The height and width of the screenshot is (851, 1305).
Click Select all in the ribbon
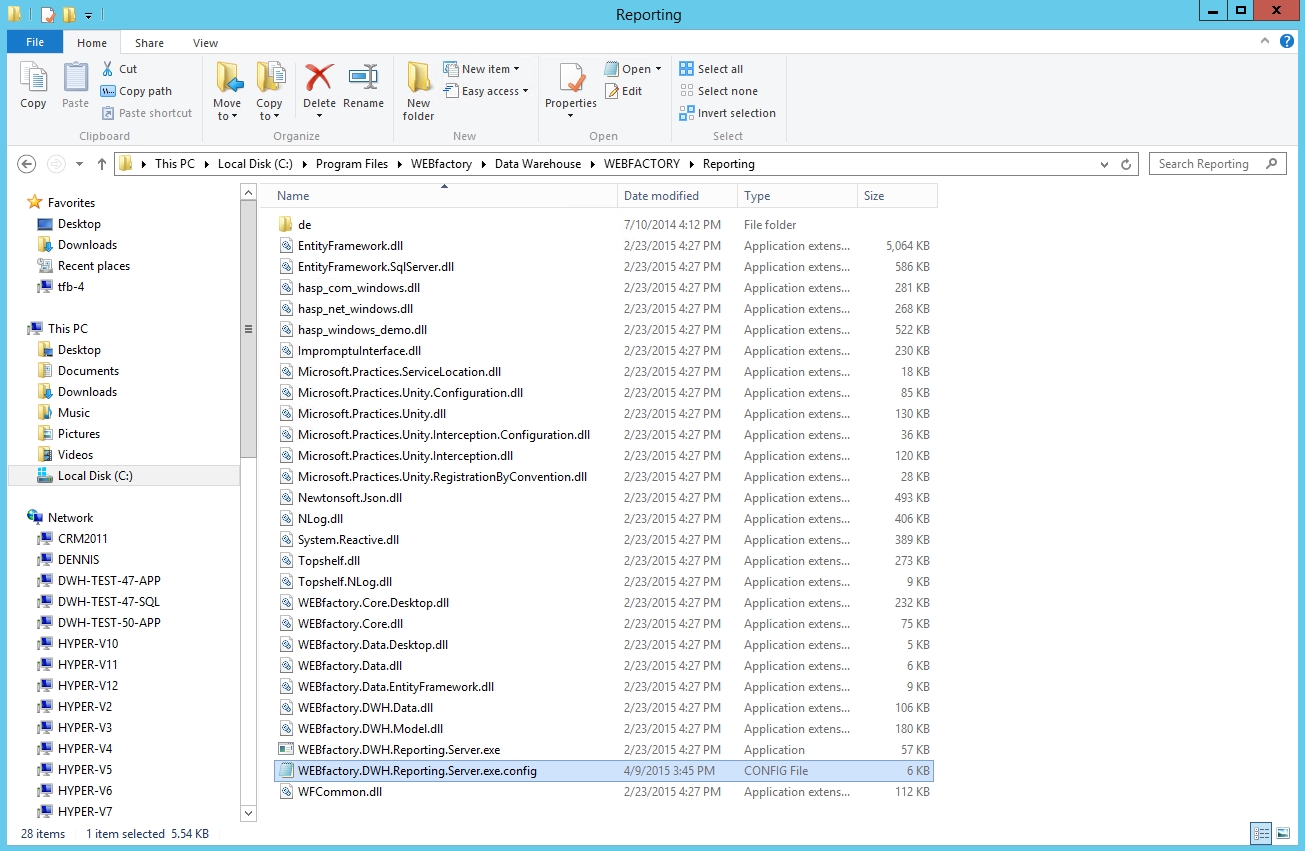tap(712, 68)
